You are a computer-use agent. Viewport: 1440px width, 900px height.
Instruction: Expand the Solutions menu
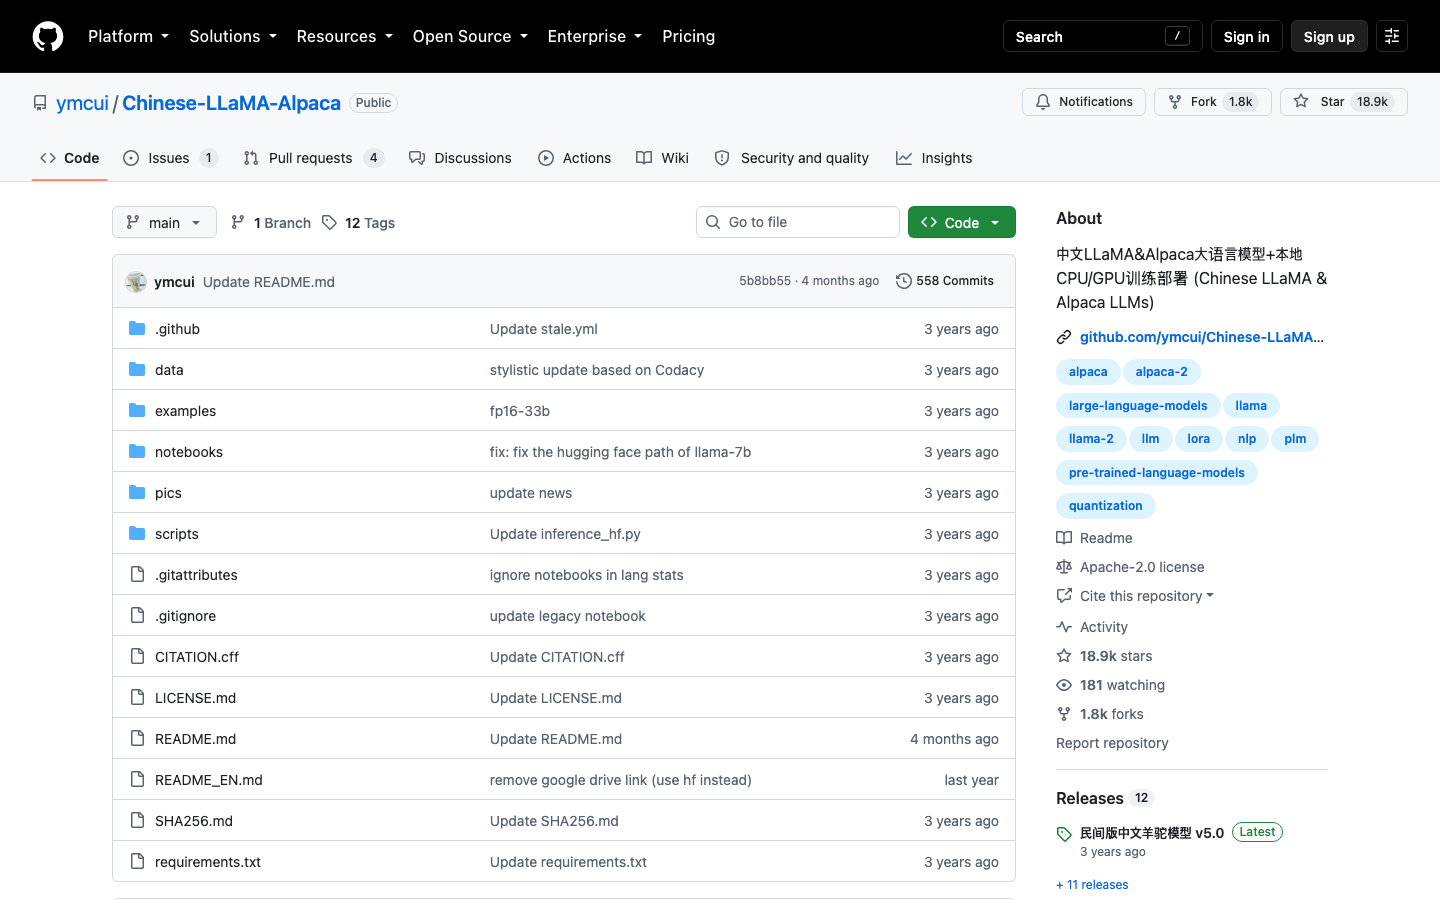coord(233,36)
